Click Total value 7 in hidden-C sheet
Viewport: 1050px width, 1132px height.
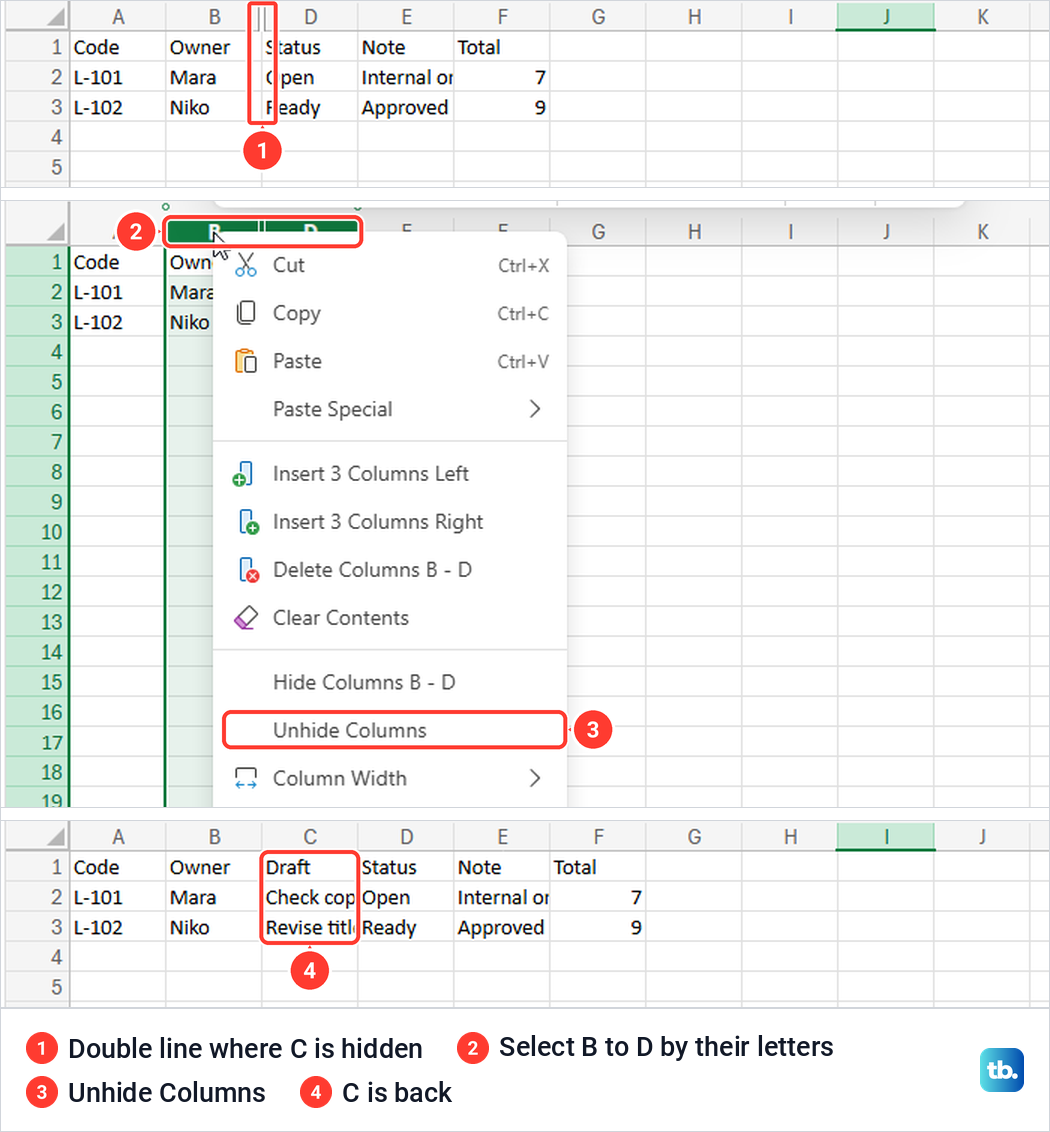click(x=502, y=77)
